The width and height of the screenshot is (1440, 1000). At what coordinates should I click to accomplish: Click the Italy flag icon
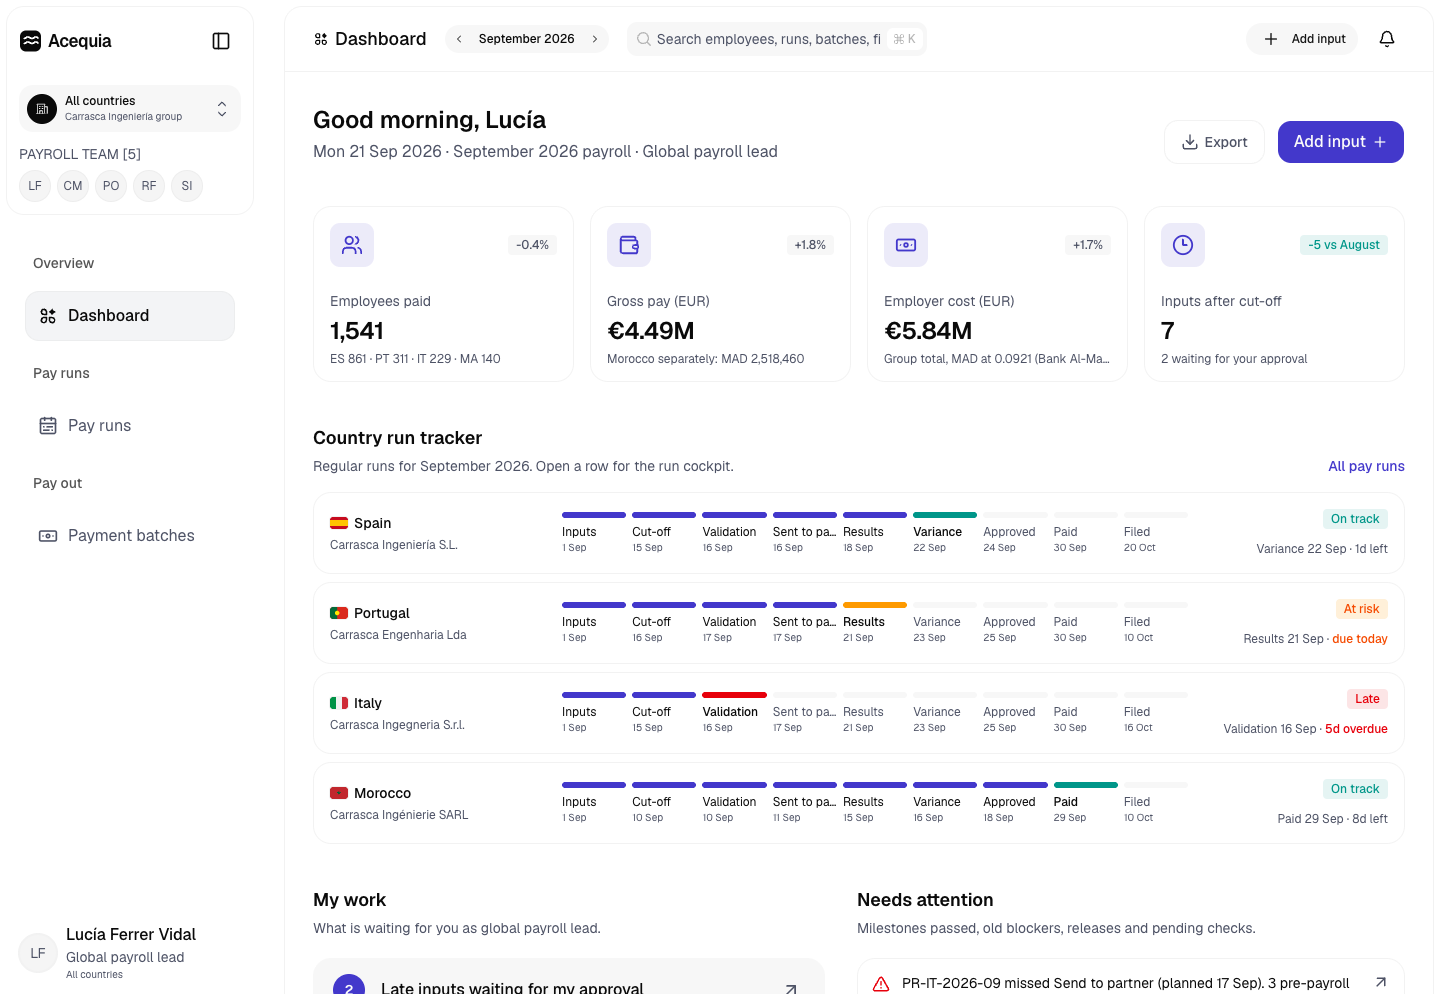coord(339,703)
